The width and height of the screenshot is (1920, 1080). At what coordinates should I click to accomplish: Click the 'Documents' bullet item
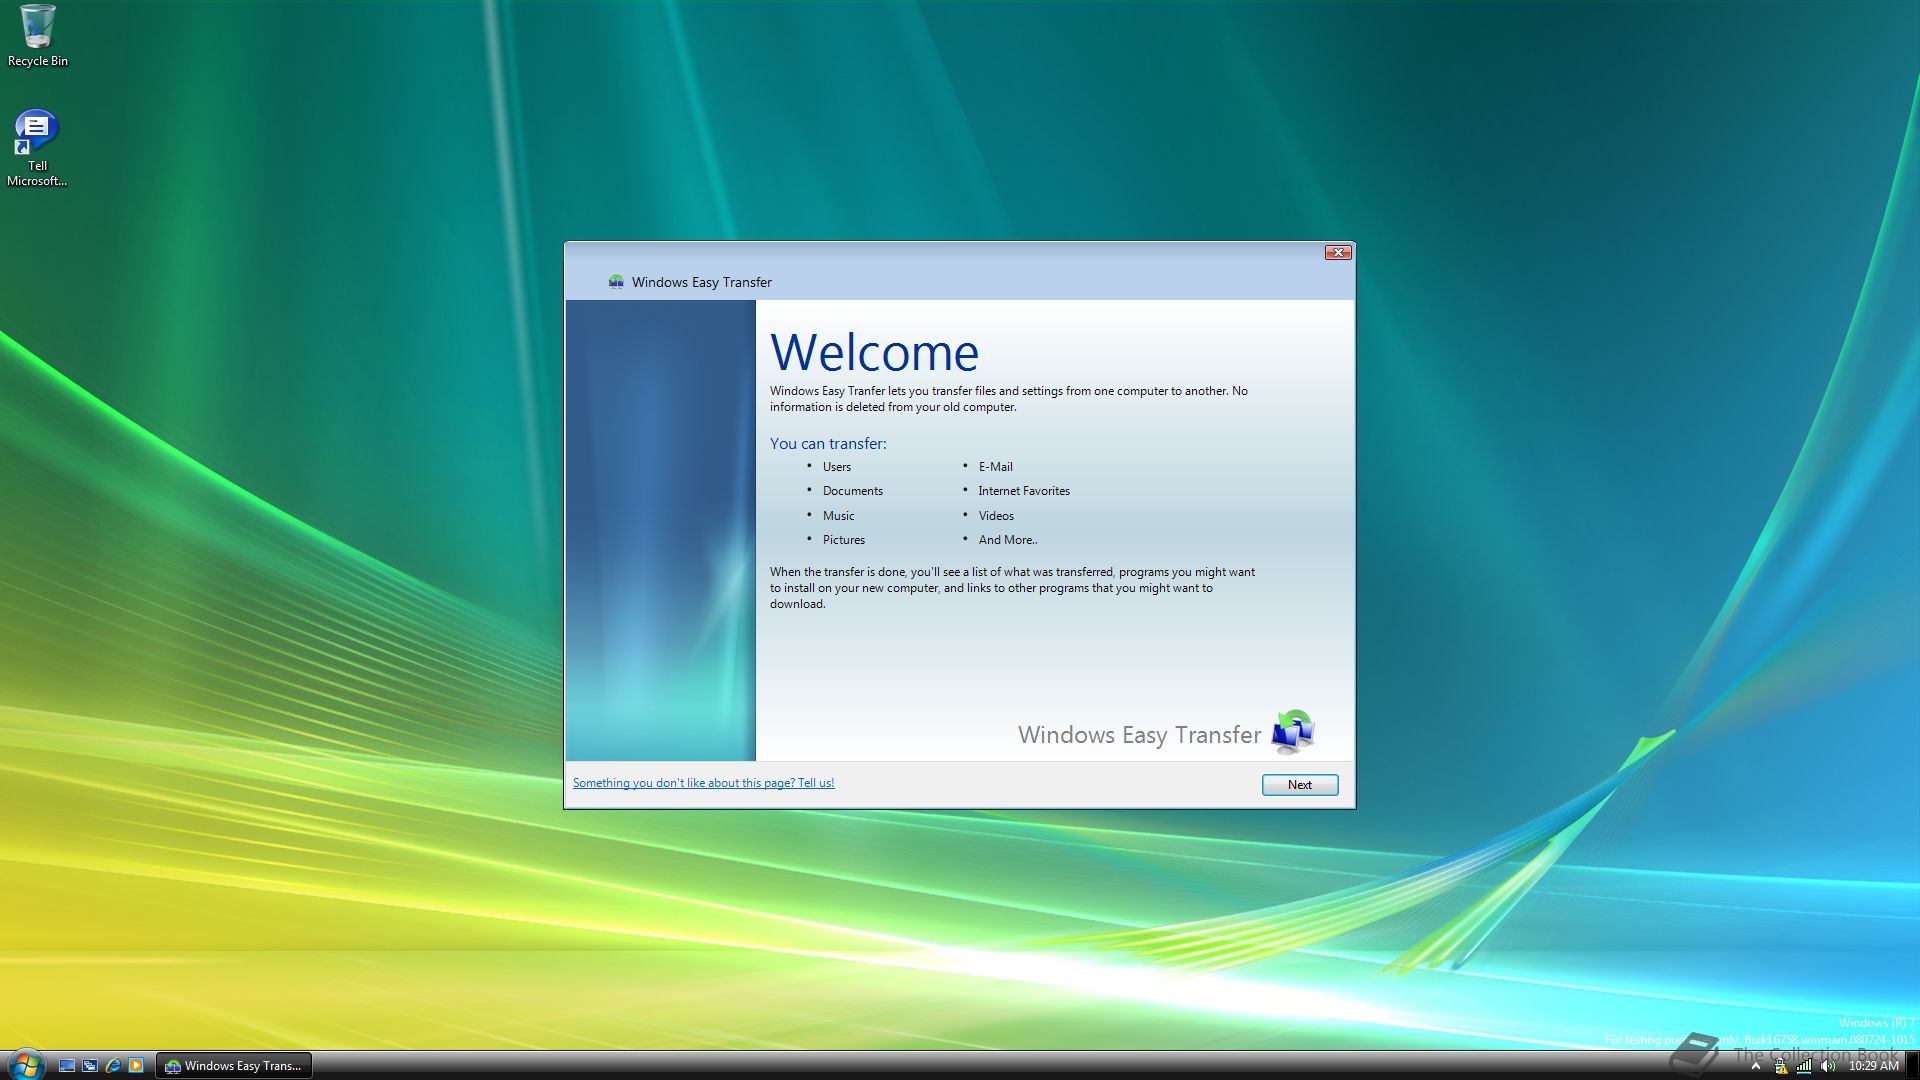[853, 491]
